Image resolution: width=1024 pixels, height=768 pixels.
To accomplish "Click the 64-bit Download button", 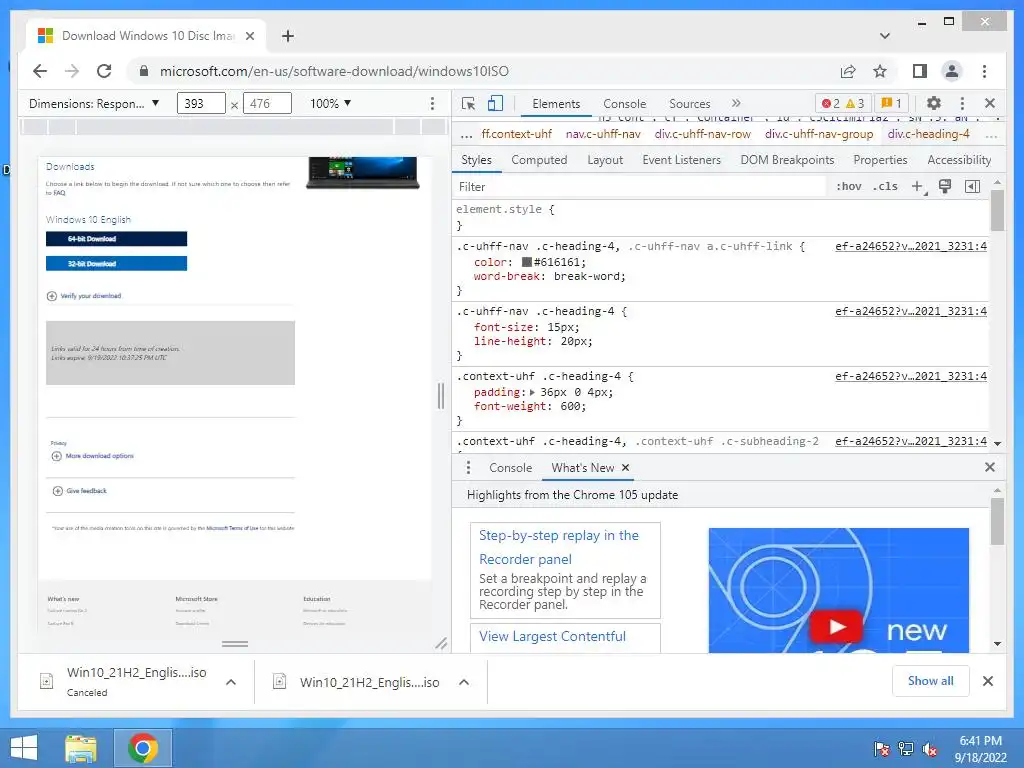I will [116, 239].
